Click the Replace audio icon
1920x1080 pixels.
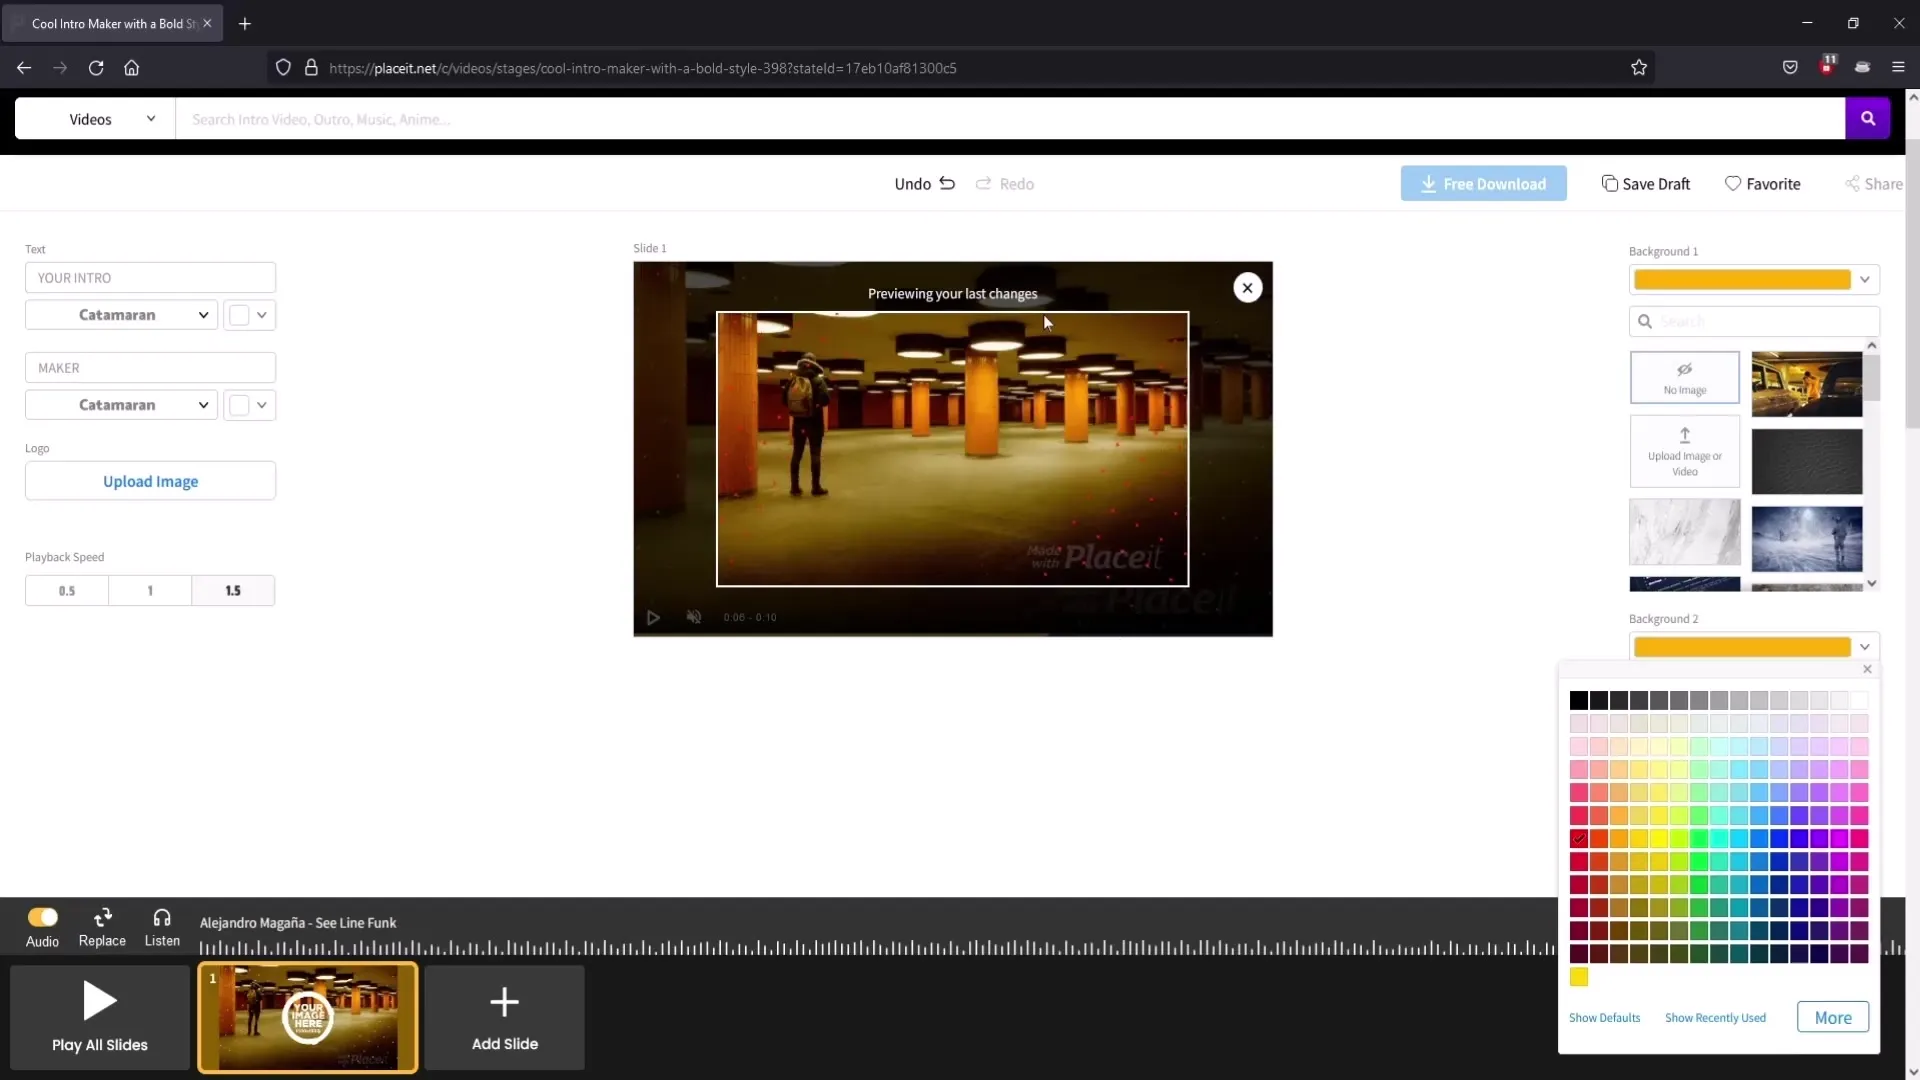point(102,917)
